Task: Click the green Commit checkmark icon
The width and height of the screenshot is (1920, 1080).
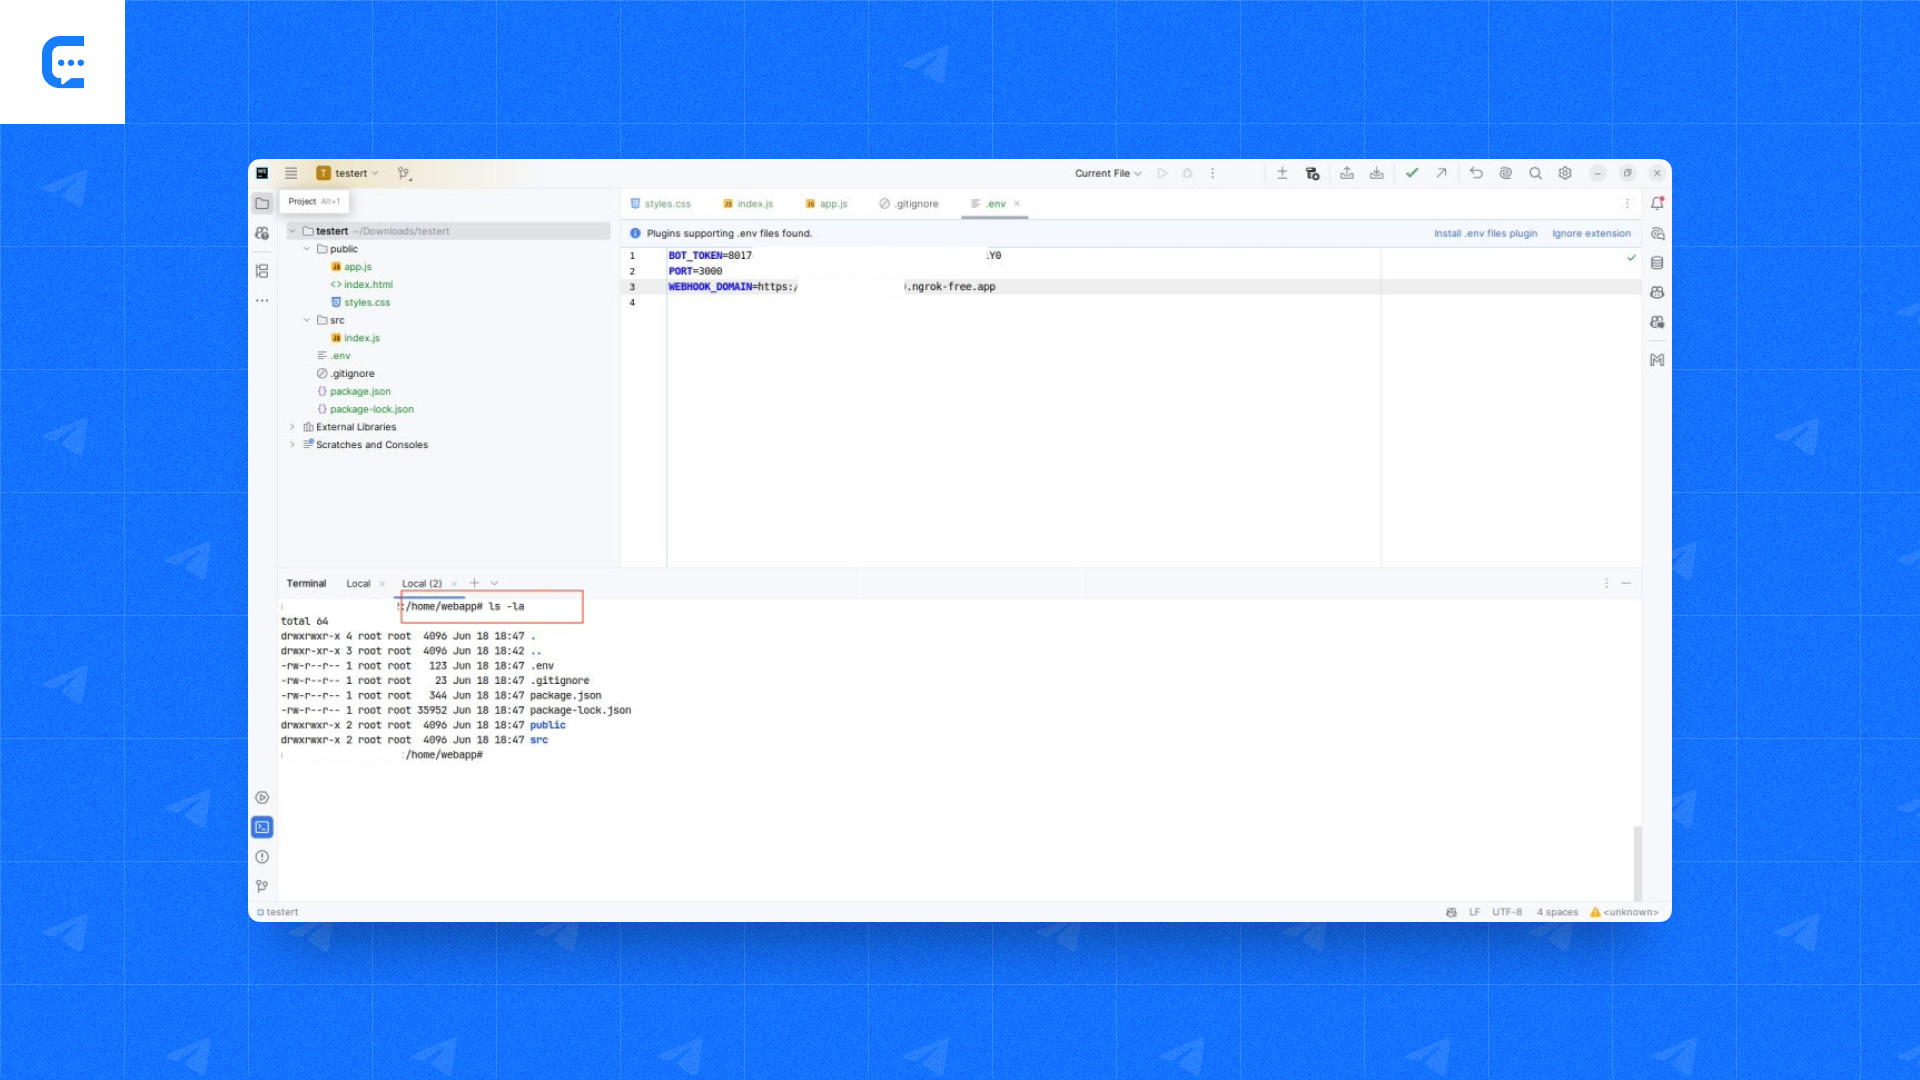Action: pyautogui.click(x=1411, y=173)
